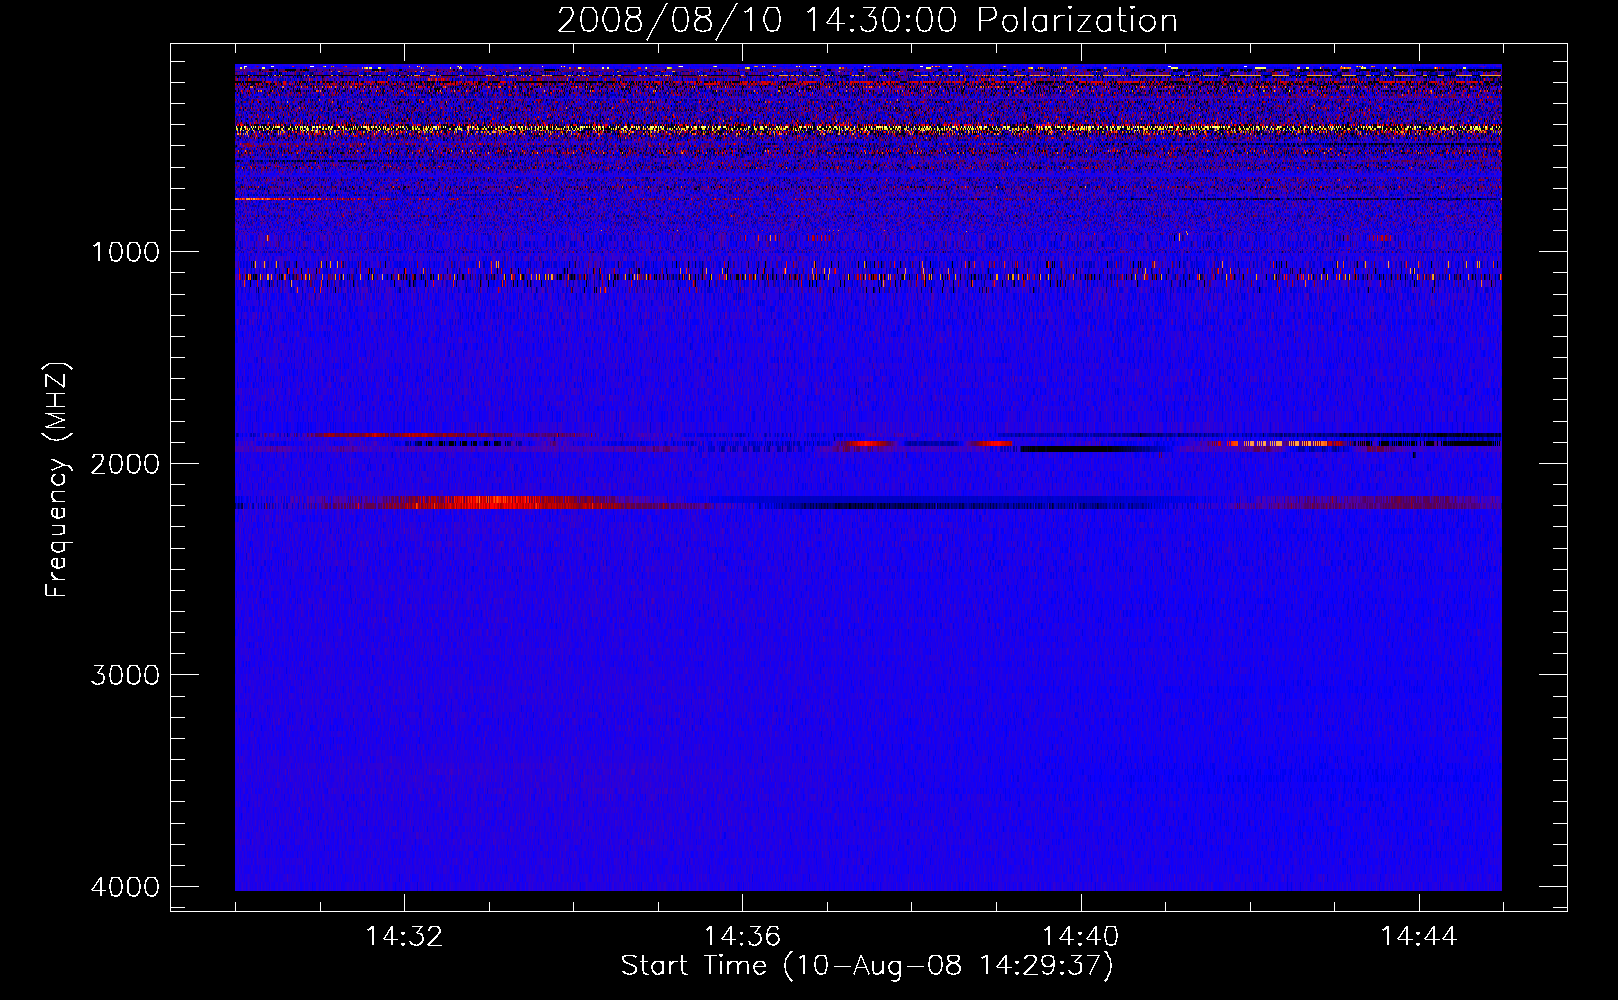
Task: Click the 1000 frequency tick label
Action: pos(126,252)
